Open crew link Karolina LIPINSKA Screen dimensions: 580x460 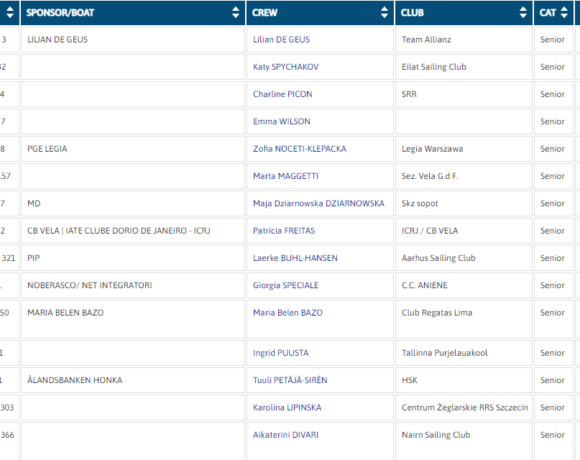coord(287,407)
